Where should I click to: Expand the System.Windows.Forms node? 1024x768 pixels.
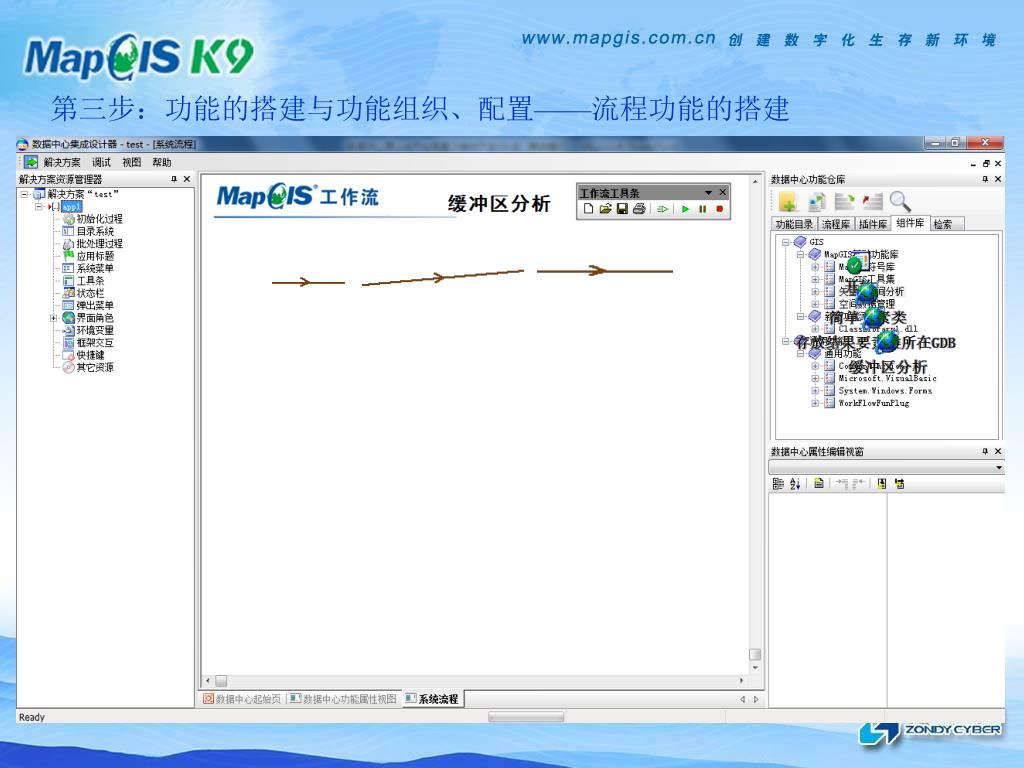tap(815, 391)
